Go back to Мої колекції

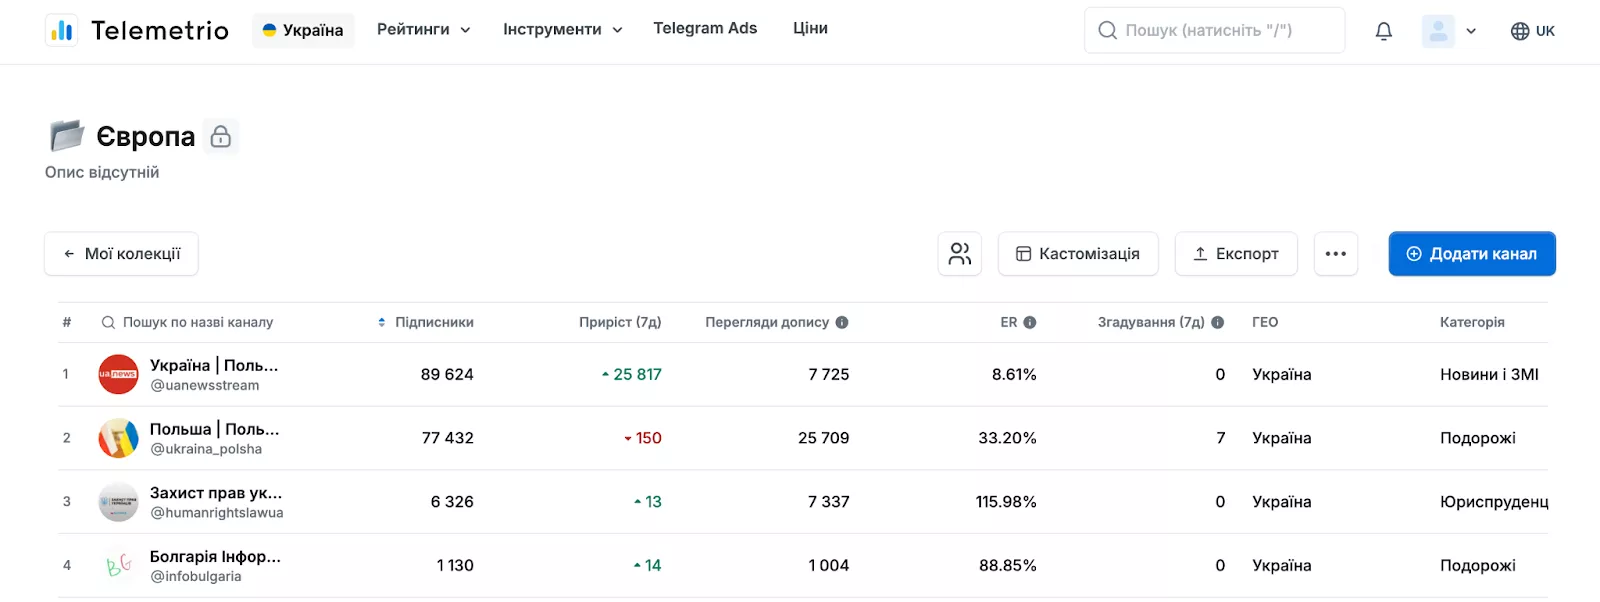121,254
